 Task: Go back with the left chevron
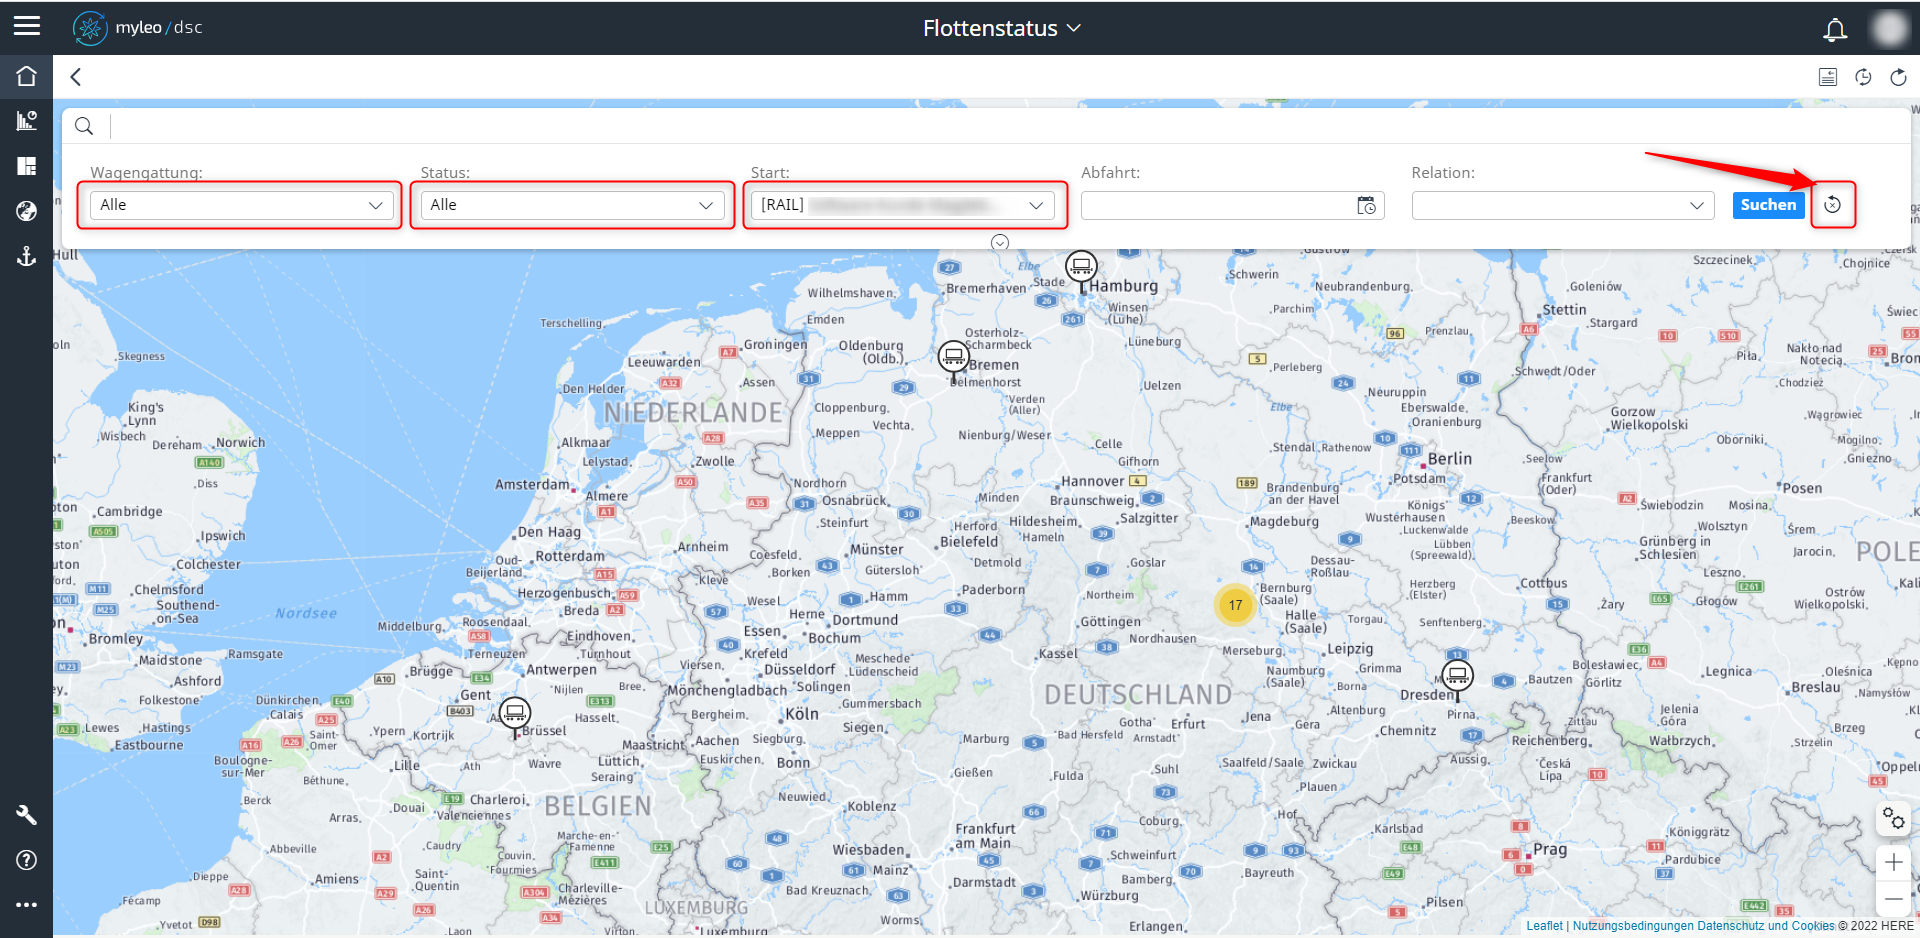point(76,77)
